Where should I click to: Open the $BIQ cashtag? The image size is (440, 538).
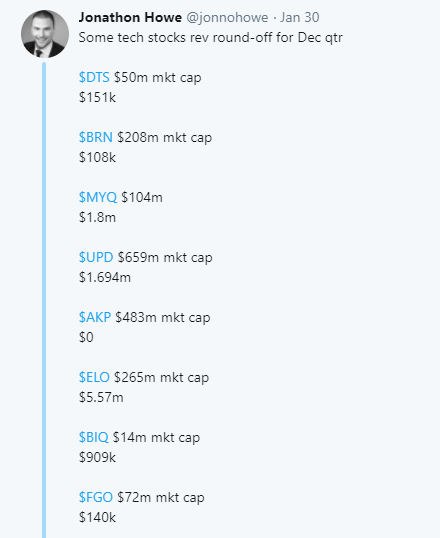[x=94, y=437]
